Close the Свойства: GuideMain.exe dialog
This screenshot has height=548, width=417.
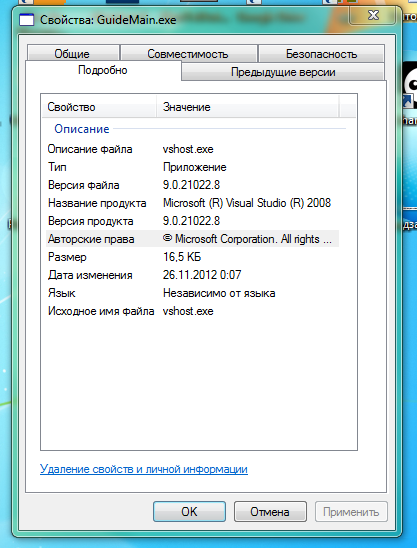(373, 15)
